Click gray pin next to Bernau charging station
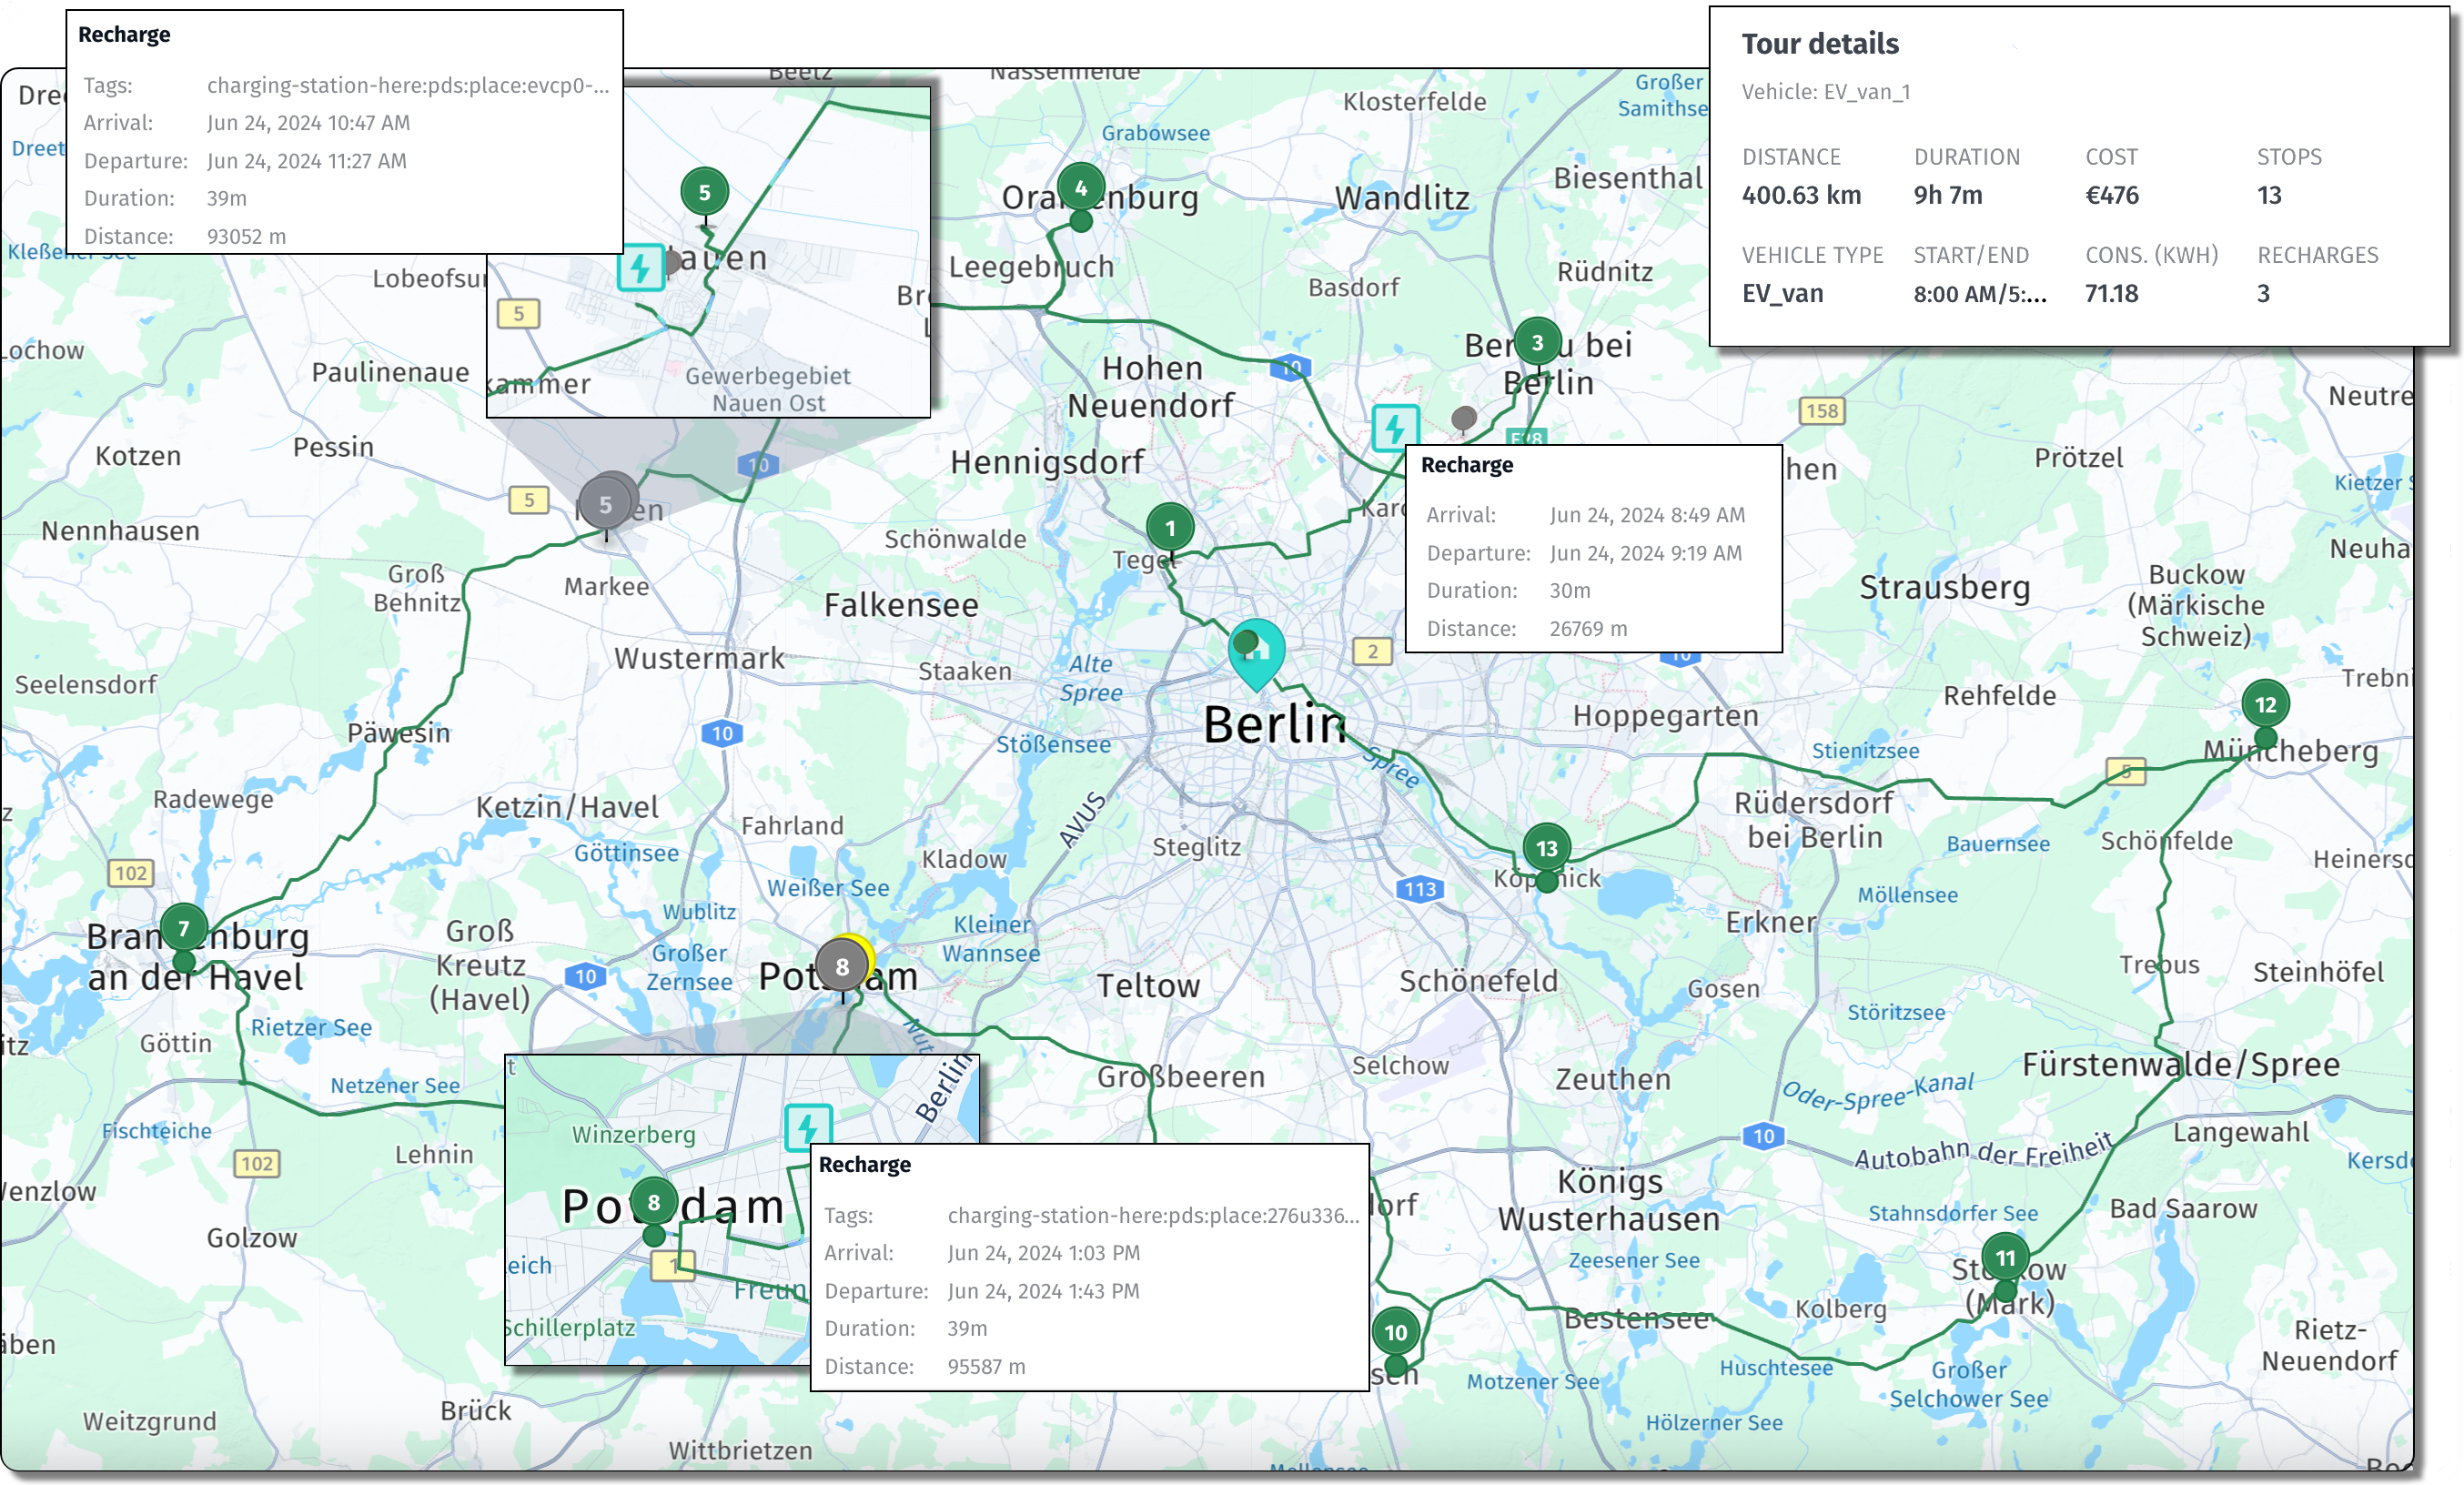The width and height of the screenshot is (2464, 1485). pos(1463,418)
